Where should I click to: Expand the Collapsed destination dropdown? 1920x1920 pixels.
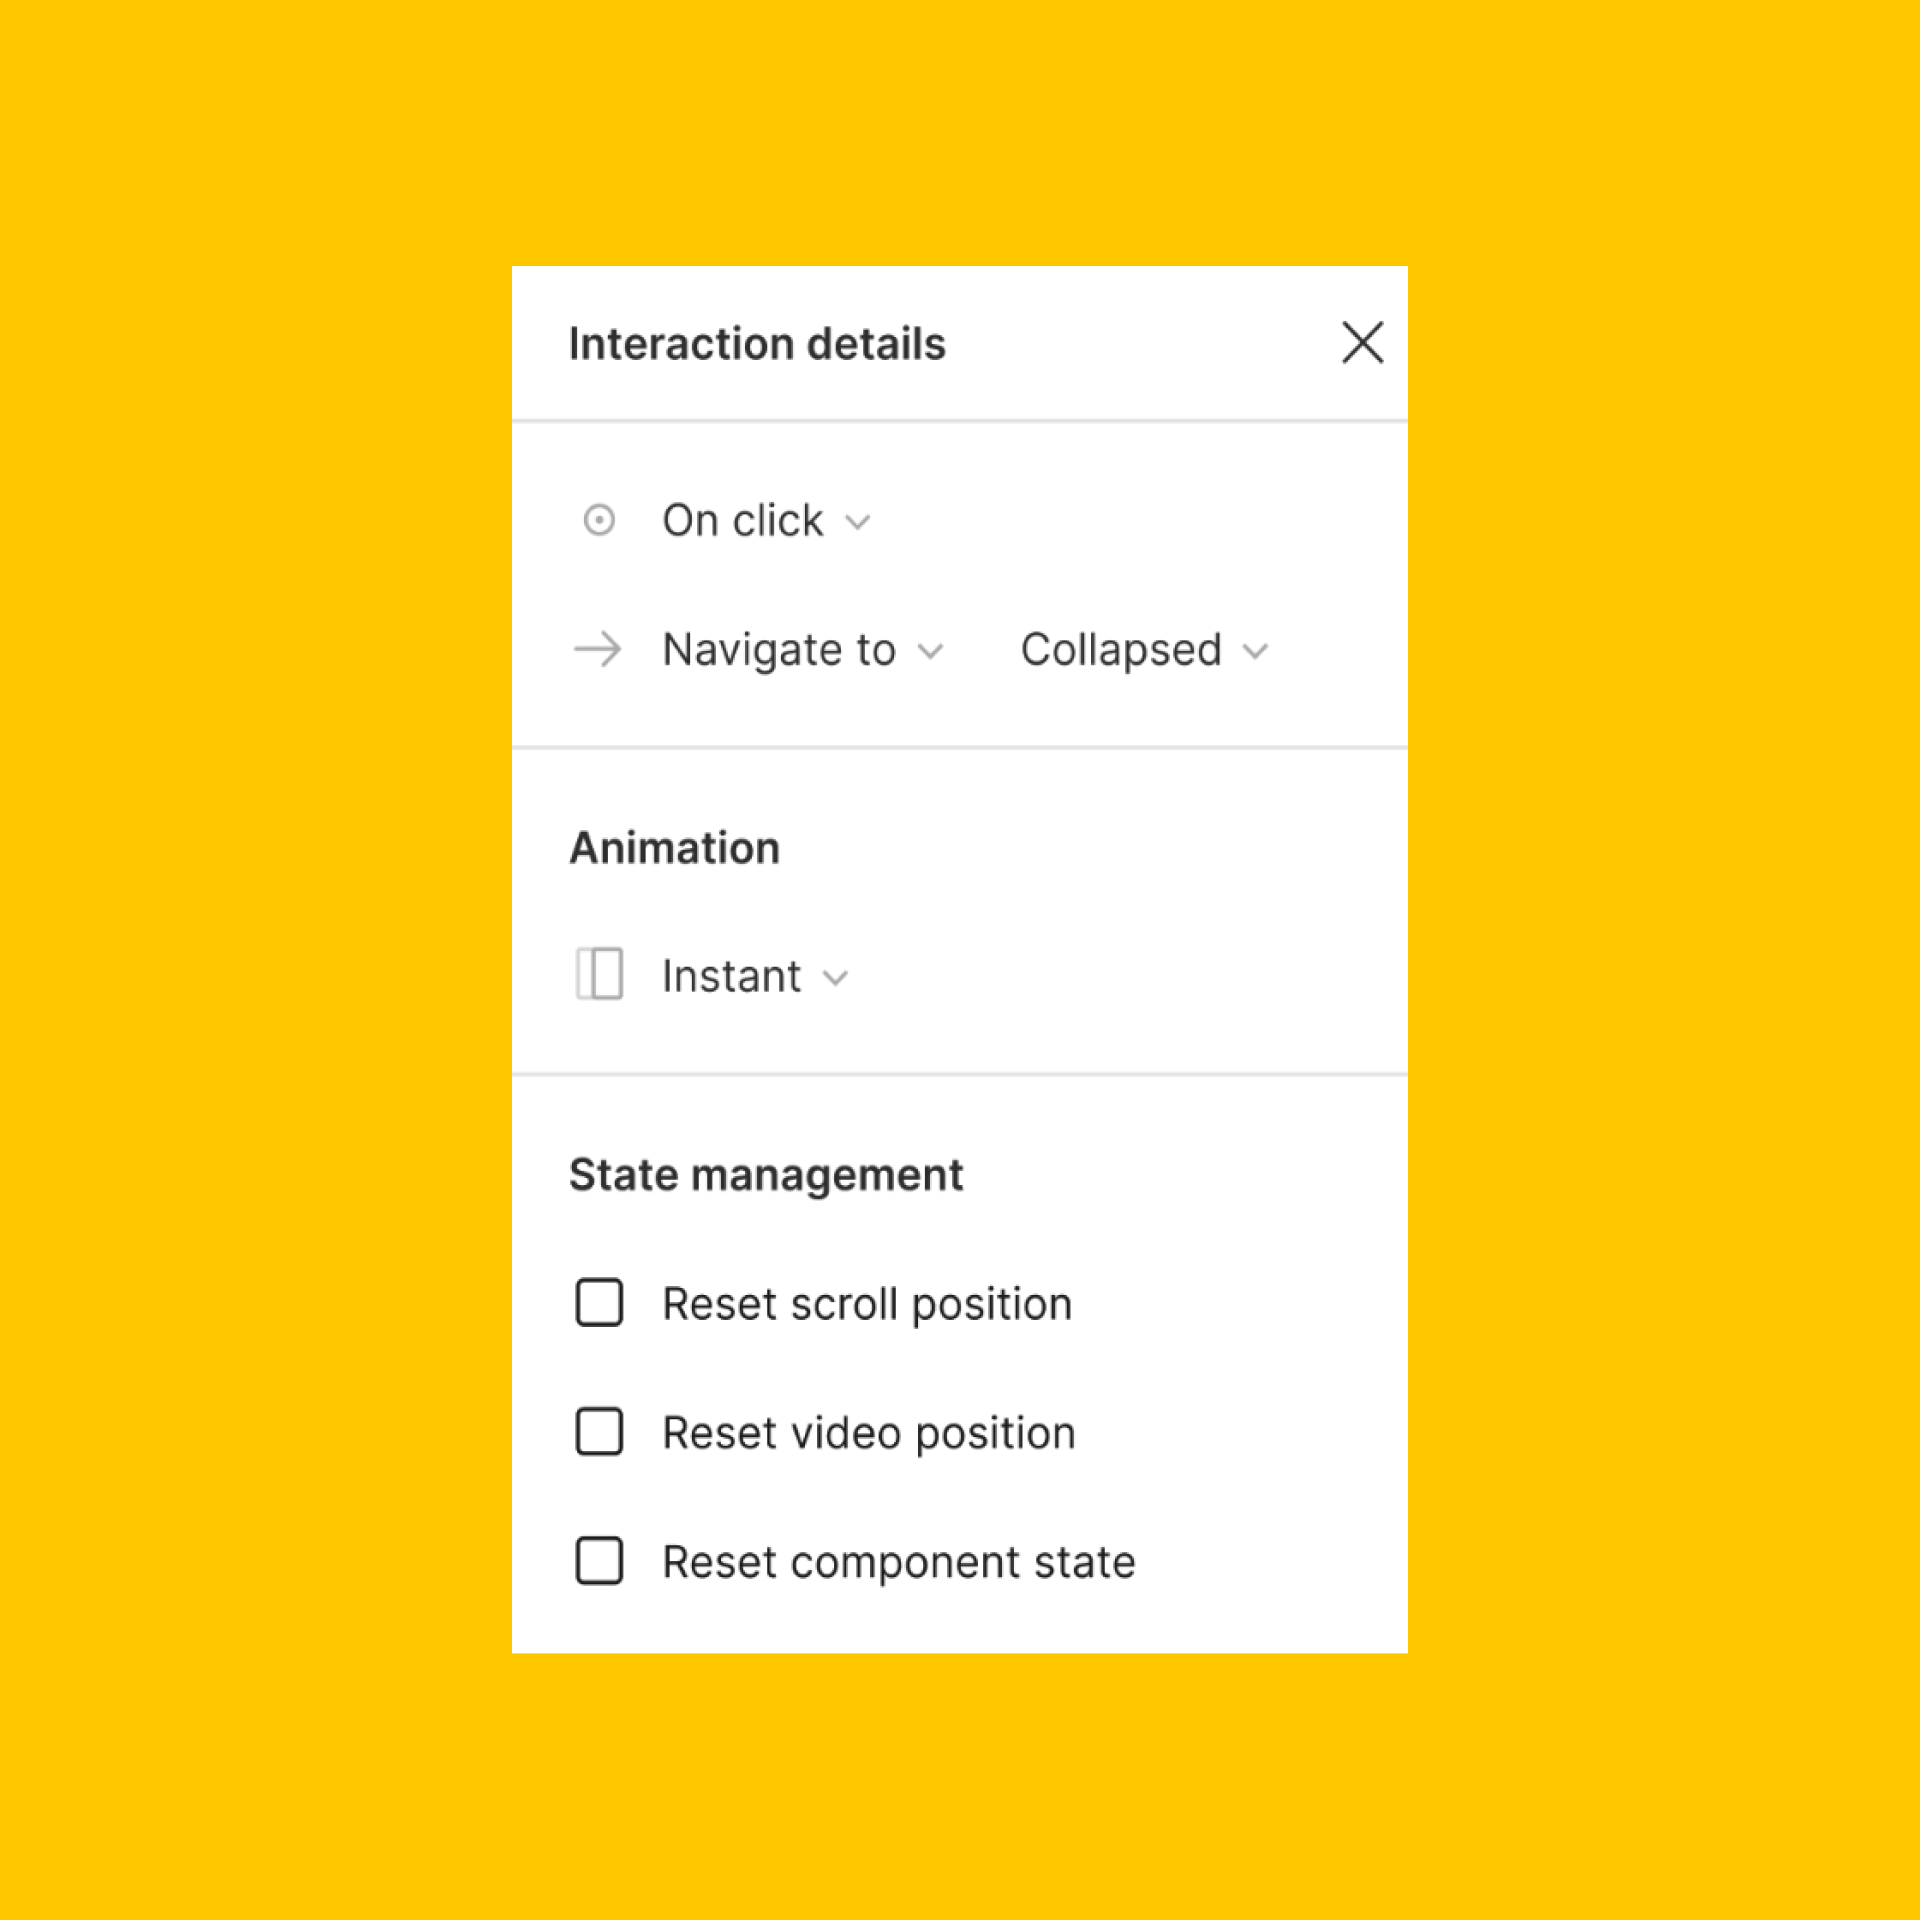(1121, 650)
